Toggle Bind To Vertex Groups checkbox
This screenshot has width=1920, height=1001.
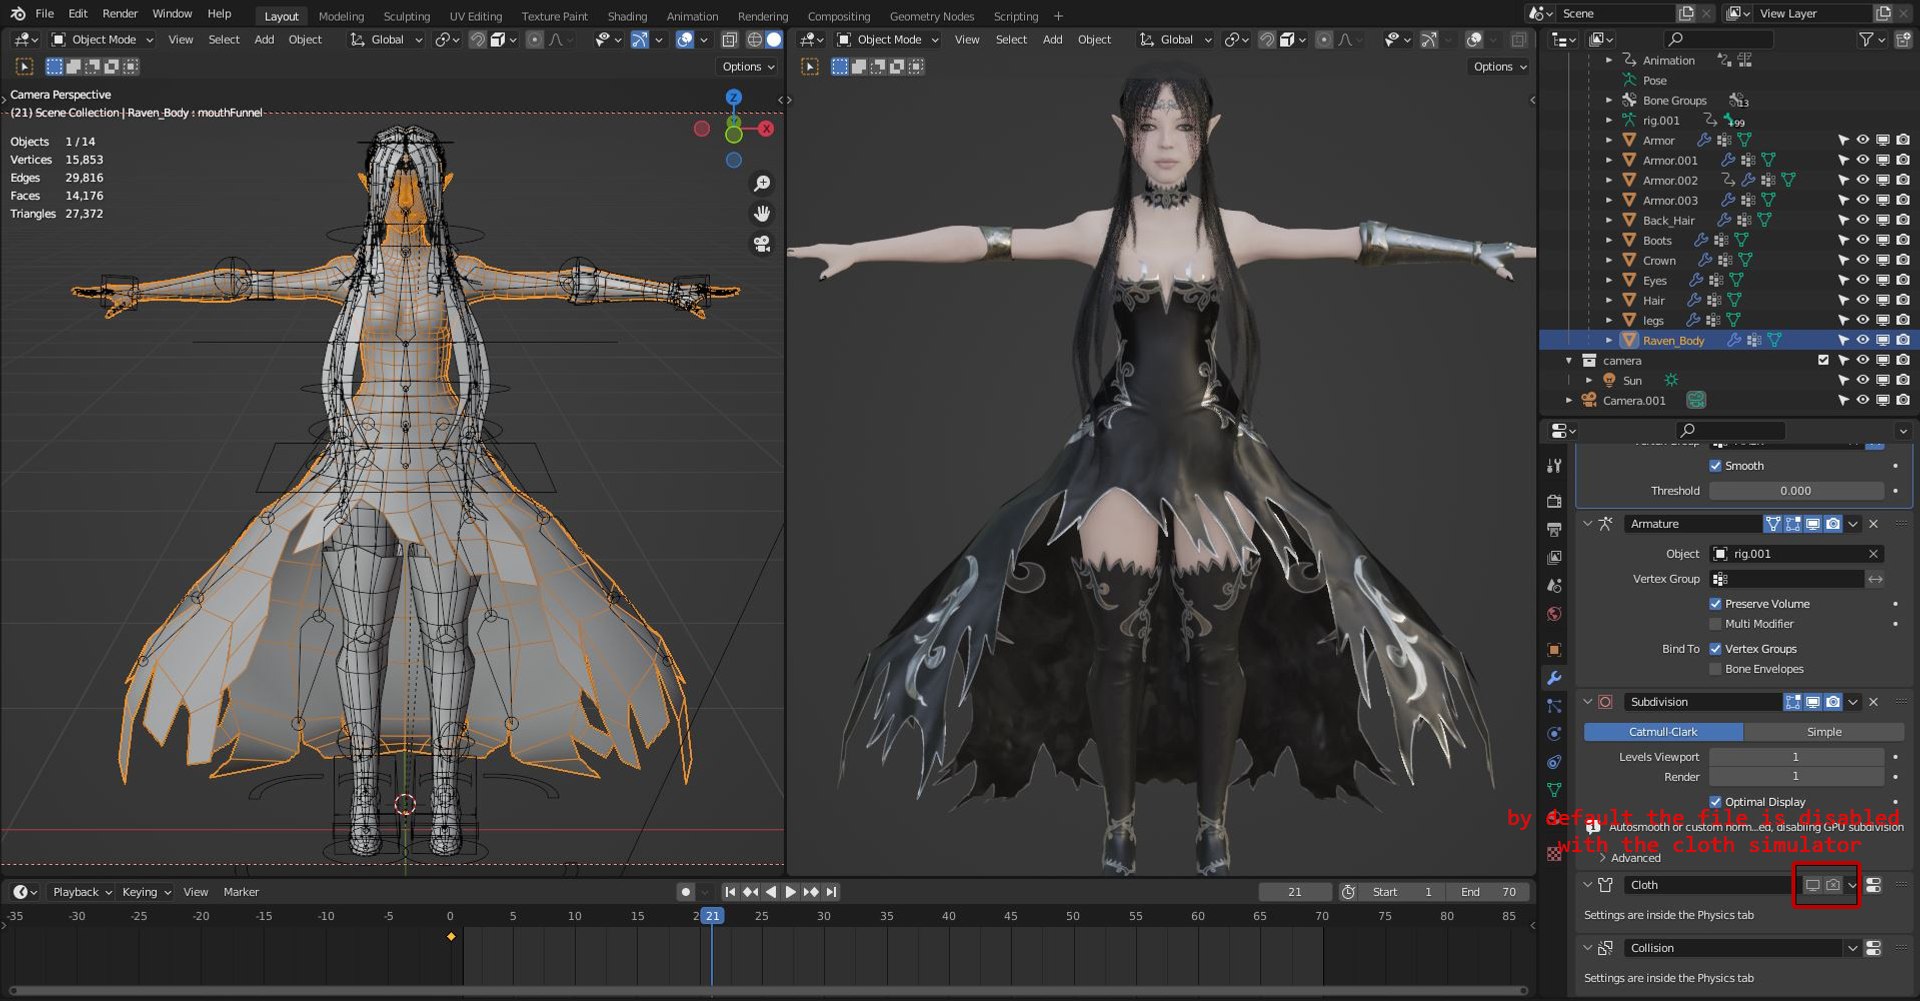[x=1716, y=649]
